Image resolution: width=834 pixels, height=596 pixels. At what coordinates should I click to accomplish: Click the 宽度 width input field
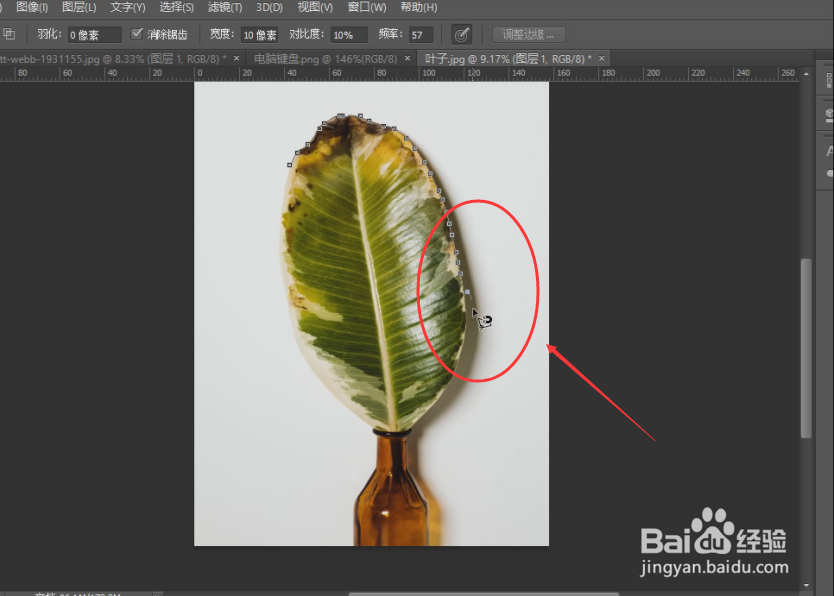click(260, 35)
